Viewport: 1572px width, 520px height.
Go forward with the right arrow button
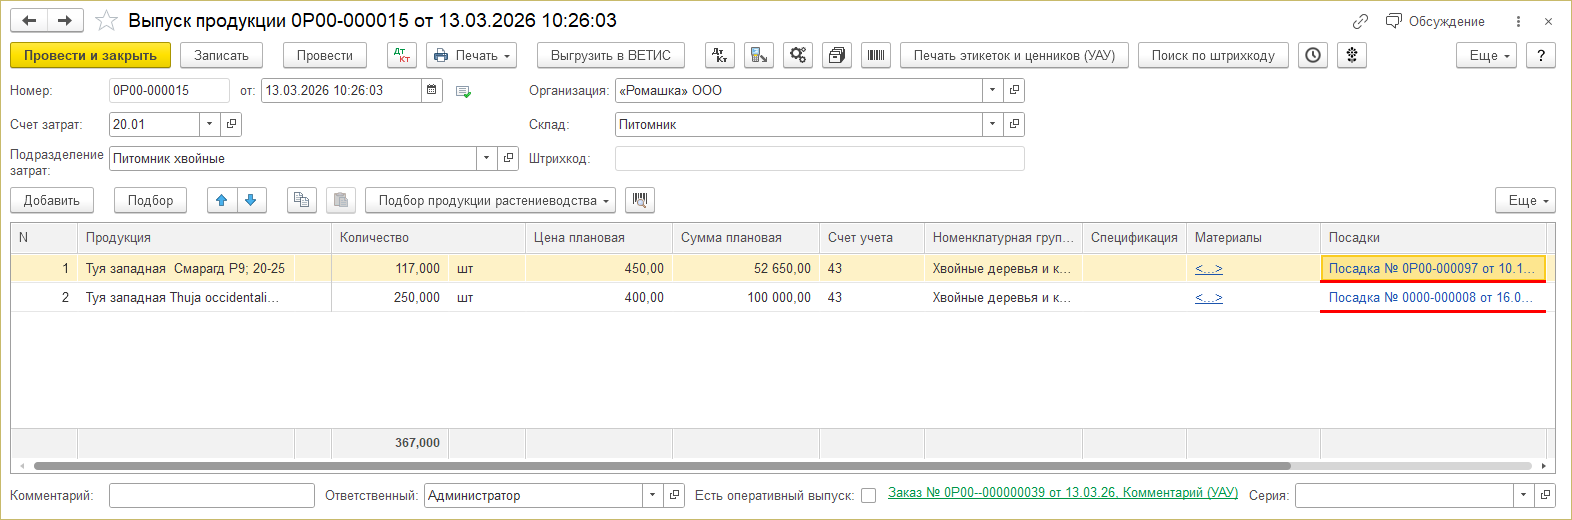[x=65, y=20]
